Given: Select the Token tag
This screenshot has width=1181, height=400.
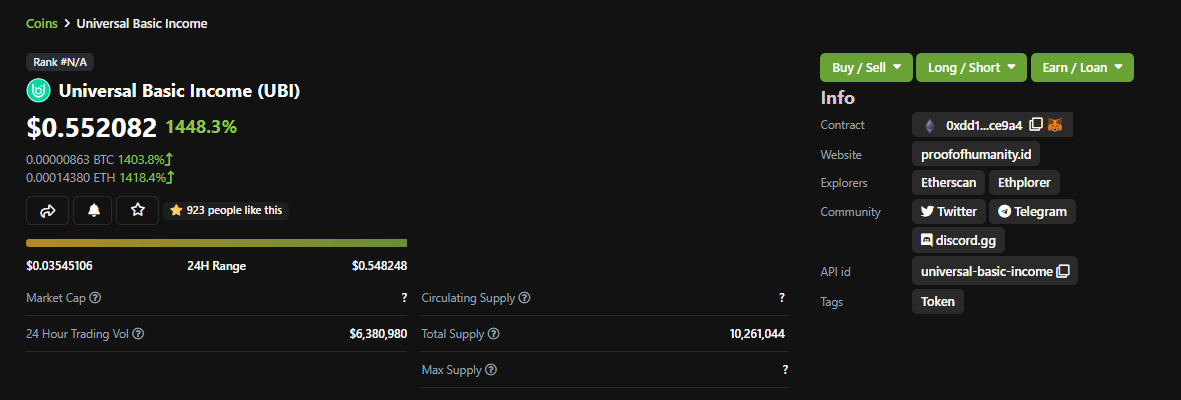Looking at the screenshot, I should tap(938, 301).
